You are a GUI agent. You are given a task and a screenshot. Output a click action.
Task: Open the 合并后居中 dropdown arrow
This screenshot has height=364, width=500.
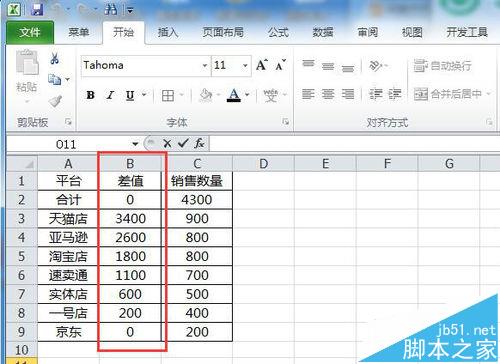tap(489, 94)
